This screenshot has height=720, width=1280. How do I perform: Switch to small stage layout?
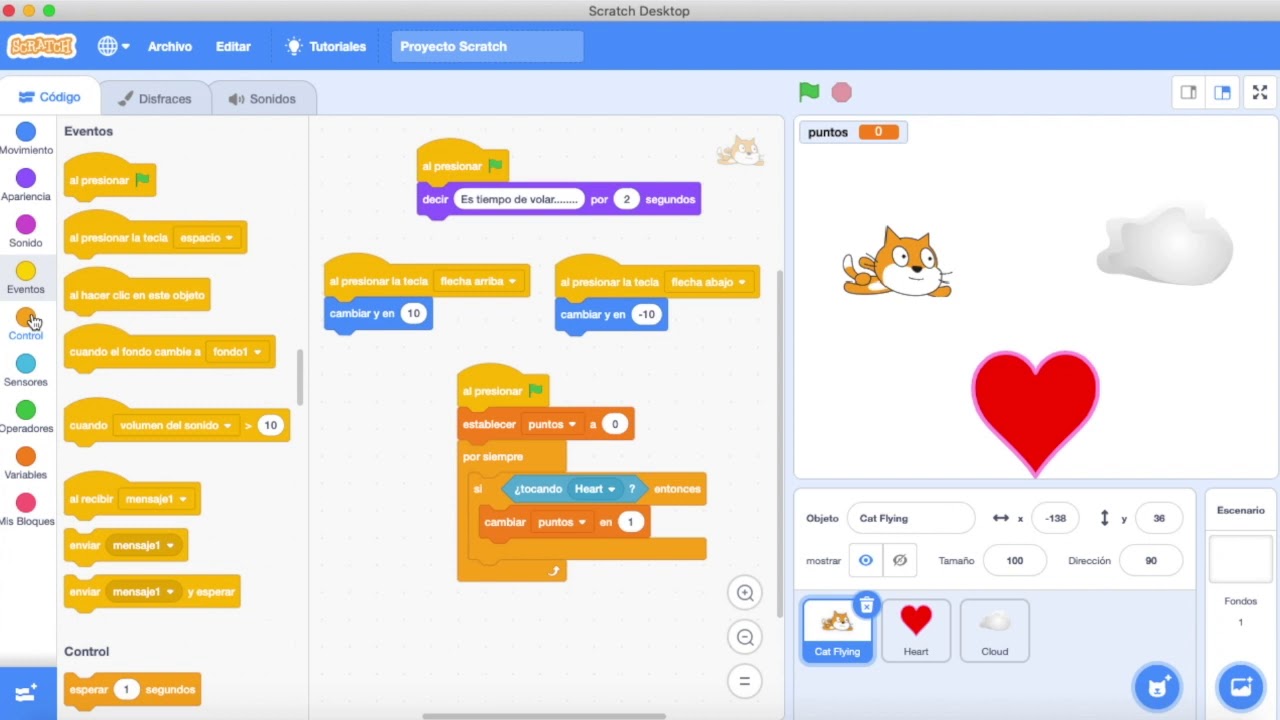tap(1188, 92)
